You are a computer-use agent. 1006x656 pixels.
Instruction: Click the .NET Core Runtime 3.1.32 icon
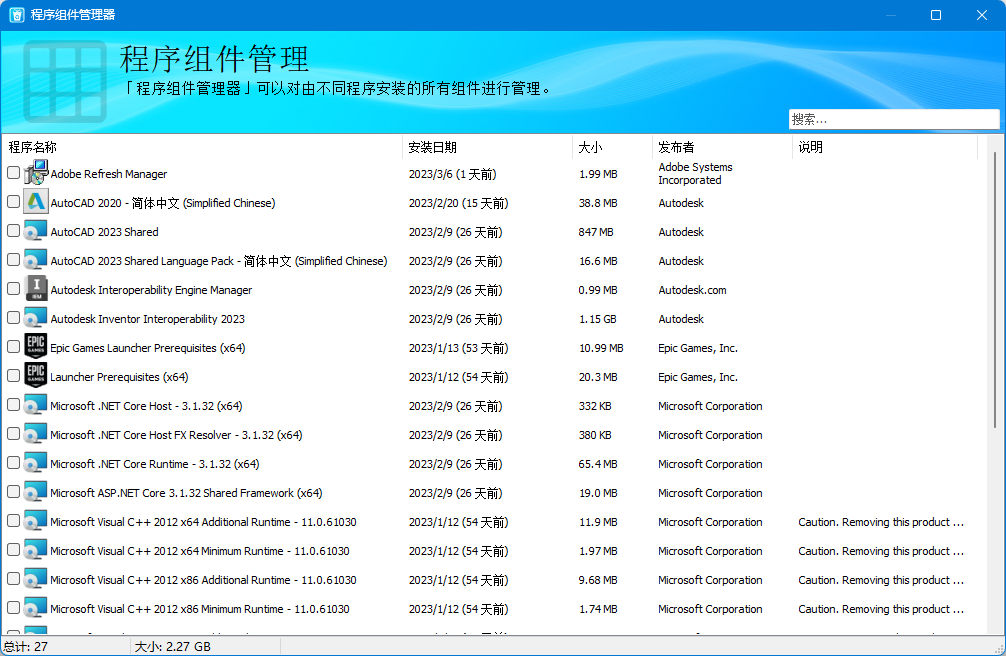36,463
